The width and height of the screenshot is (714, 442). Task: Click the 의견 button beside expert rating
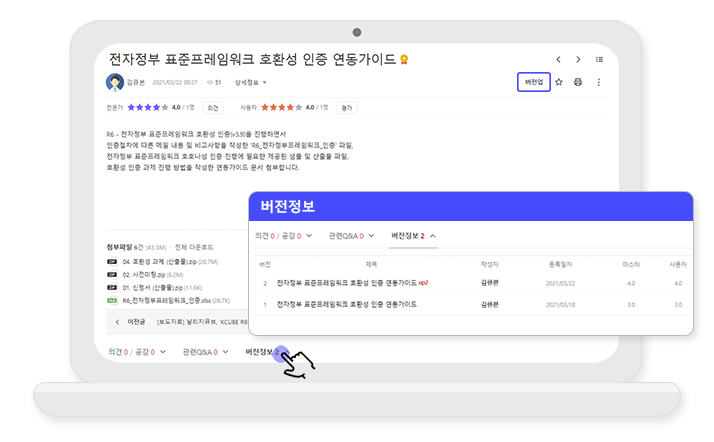[x=212, y=107]
